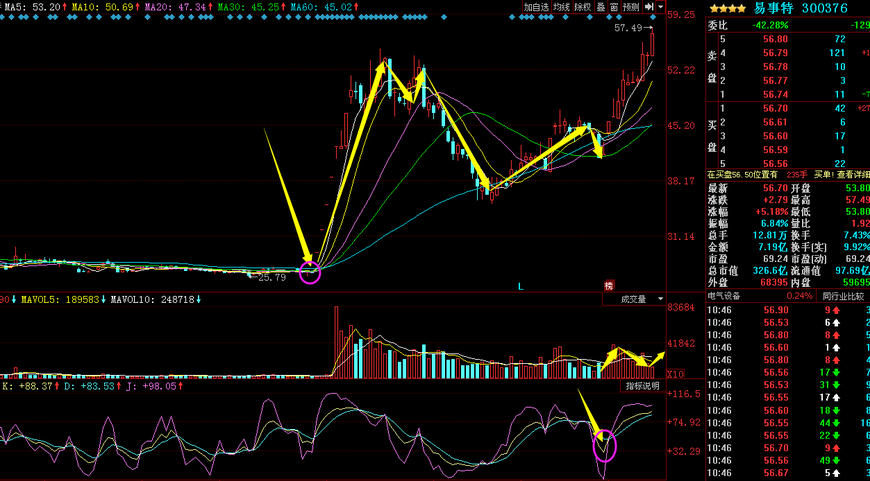870x481 pixels.
Task: Click the 10:46 trade row with volume 31
Action: coord(788,385)
